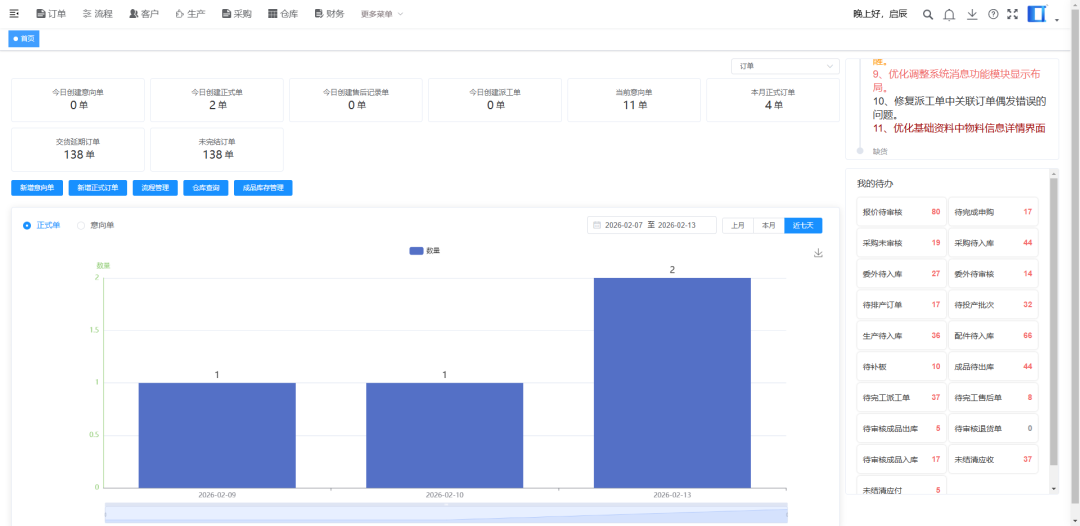
Task: Open the 报价待审核 to-do item
Action: [900, 212]
